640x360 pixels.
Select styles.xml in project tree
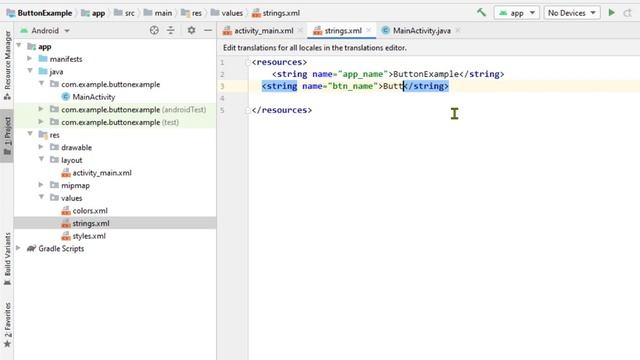tap(89, 236)
